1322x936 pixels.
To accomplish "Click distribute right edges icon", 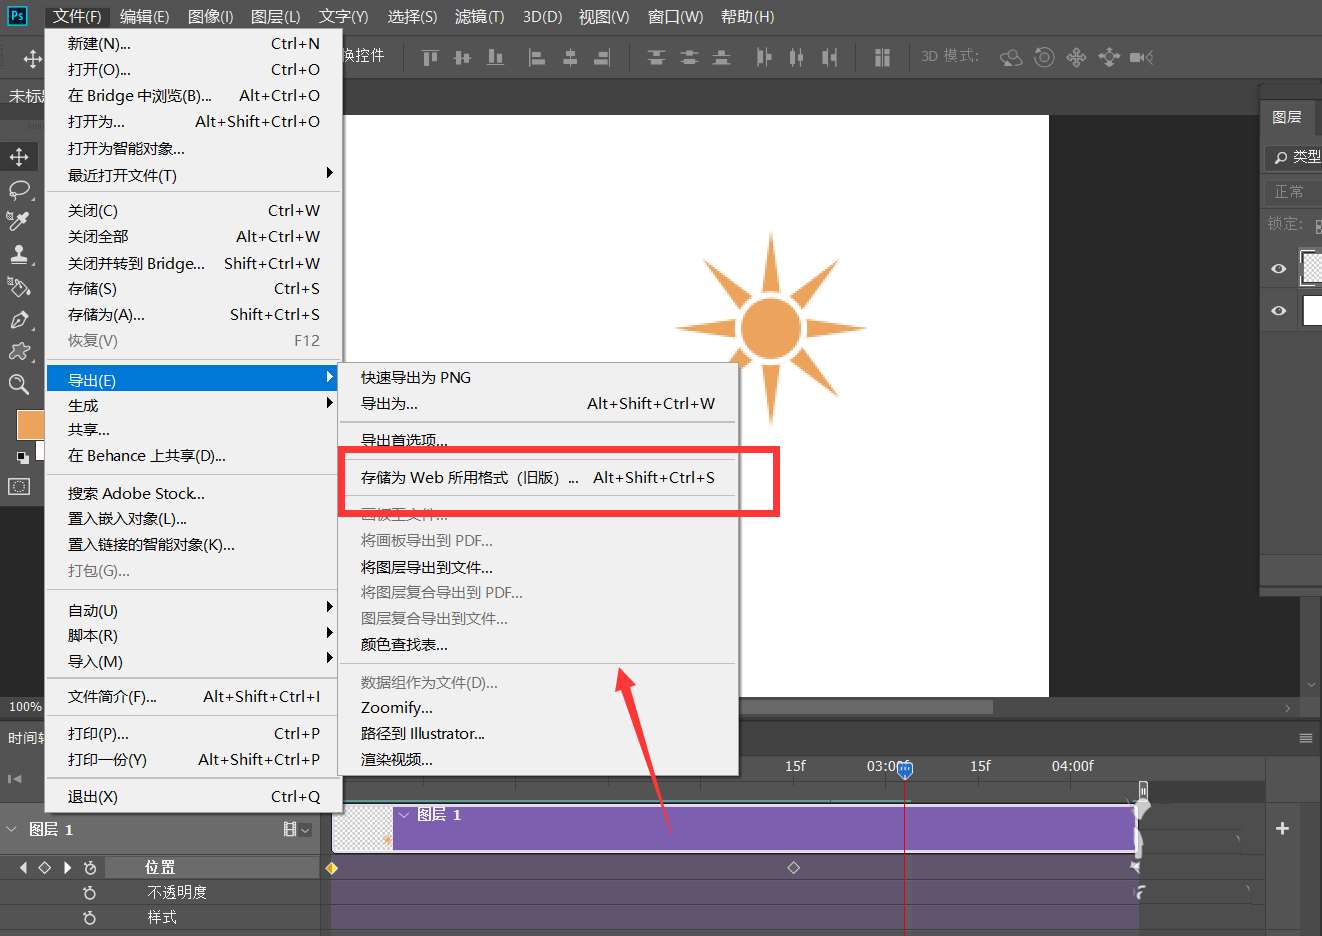I will 829,57.
